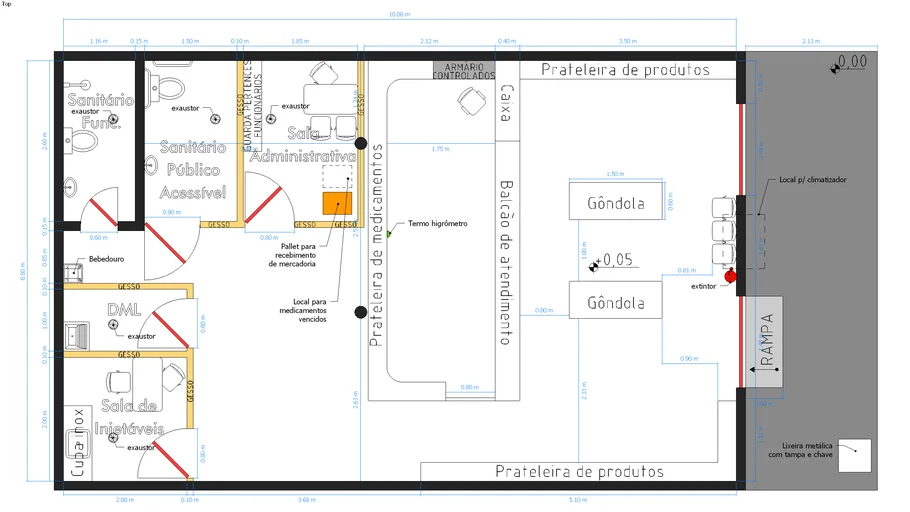Select the '3.68 m' bottom dimension

[306, 500]
